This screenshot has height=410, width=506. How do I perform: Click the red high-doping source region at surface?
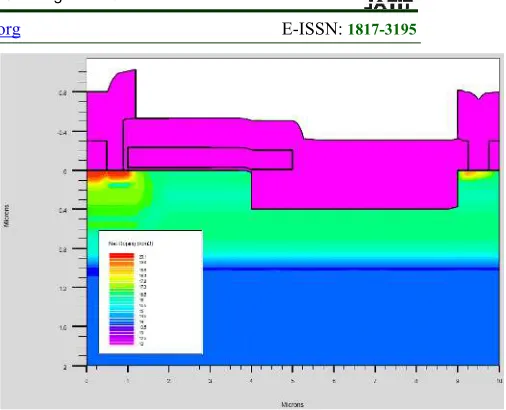[x=108, y=175]
